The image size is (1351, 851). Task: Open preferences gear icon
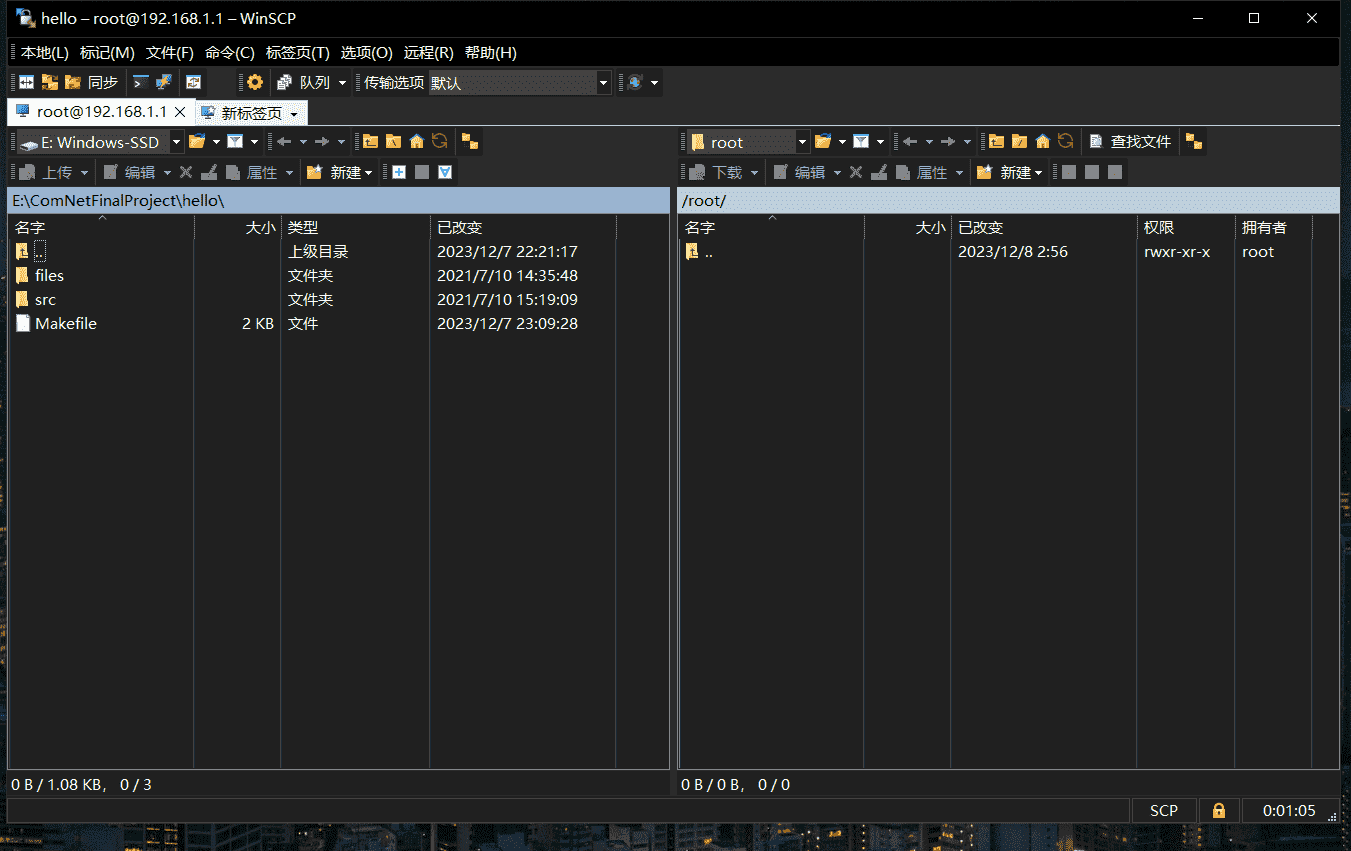[255, 83]
